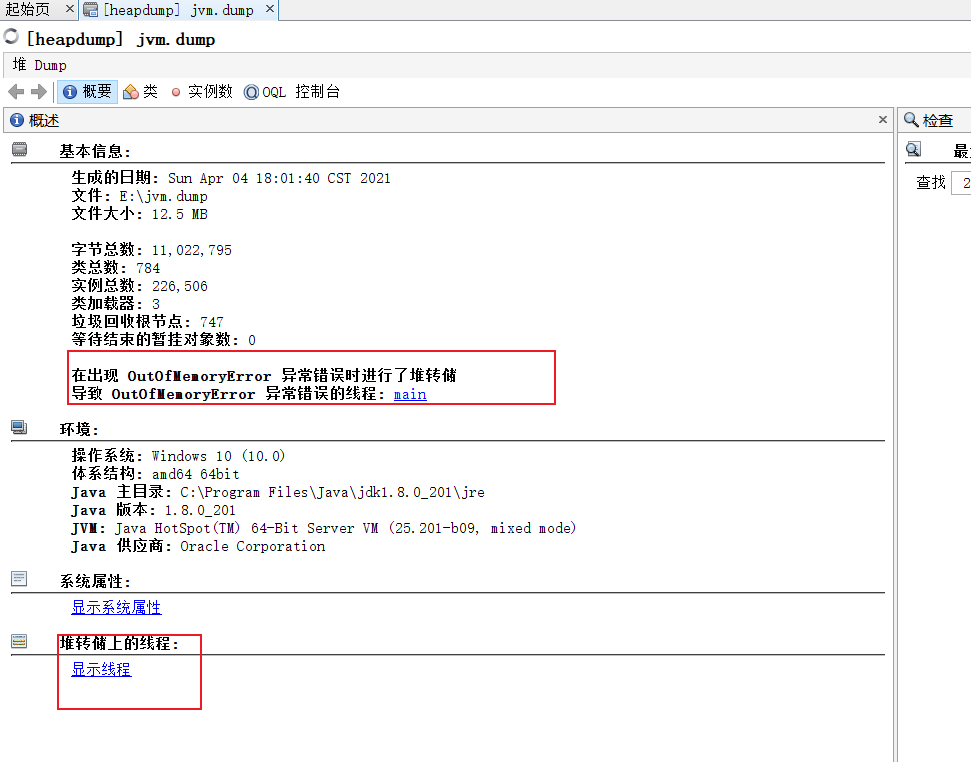Click the OS value Windows 10 (10.0)
Viewport: 971px width, 762px height.
coord(219,456)
